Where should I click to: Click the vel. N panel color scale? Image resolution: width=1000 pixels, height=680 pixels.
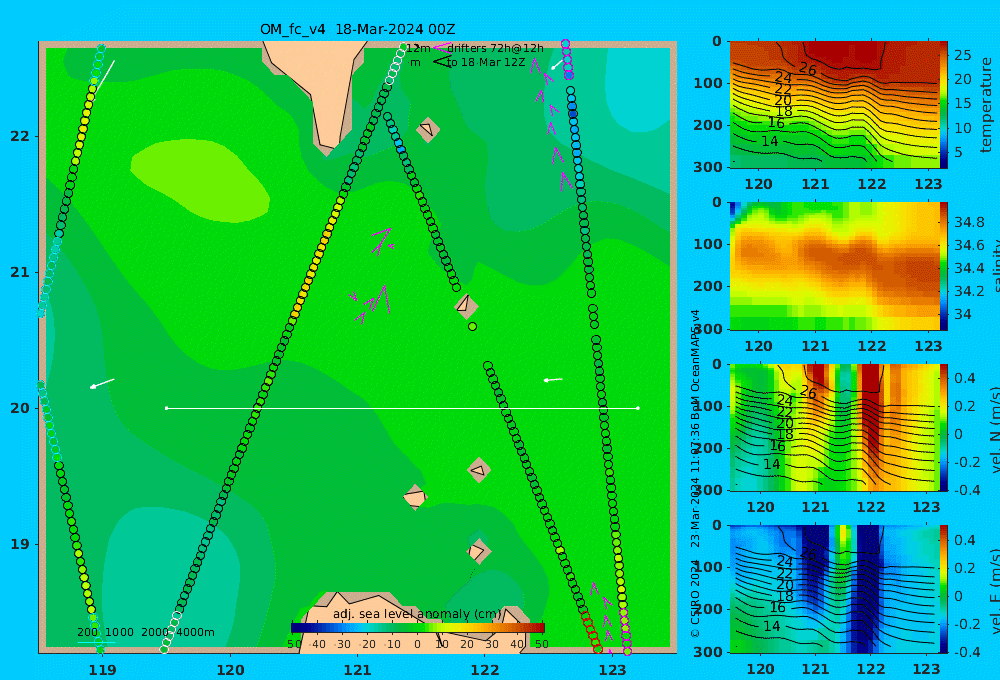point(944,427)
